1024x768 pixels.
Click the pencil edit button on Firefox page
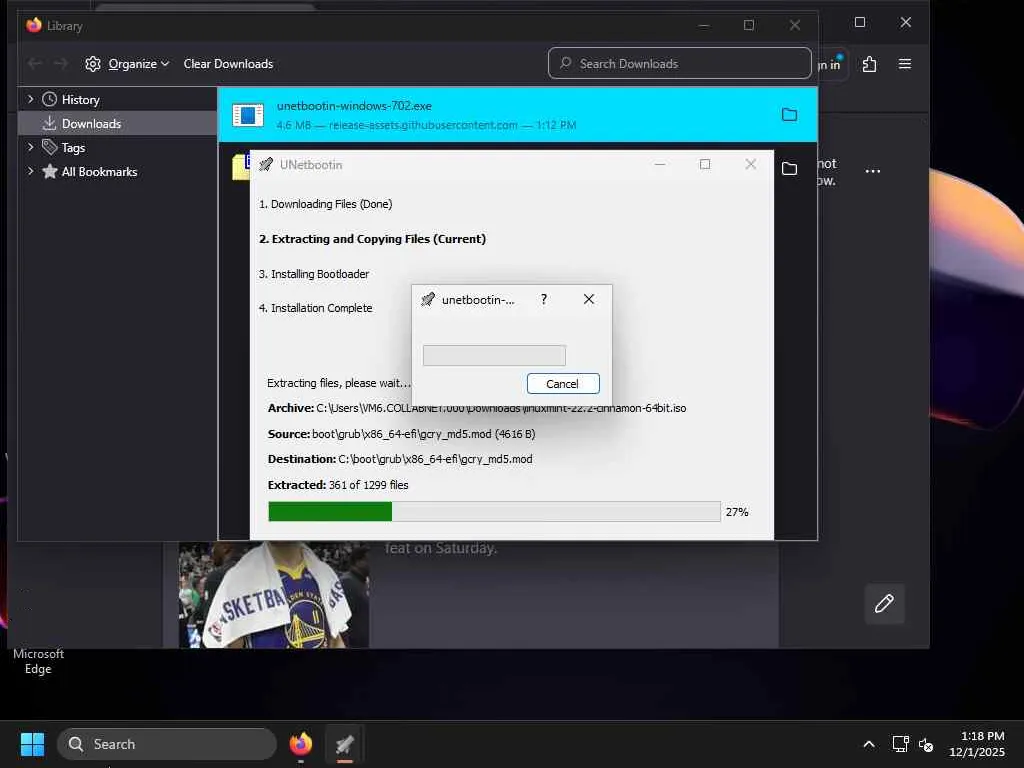[x=884, y=603]
